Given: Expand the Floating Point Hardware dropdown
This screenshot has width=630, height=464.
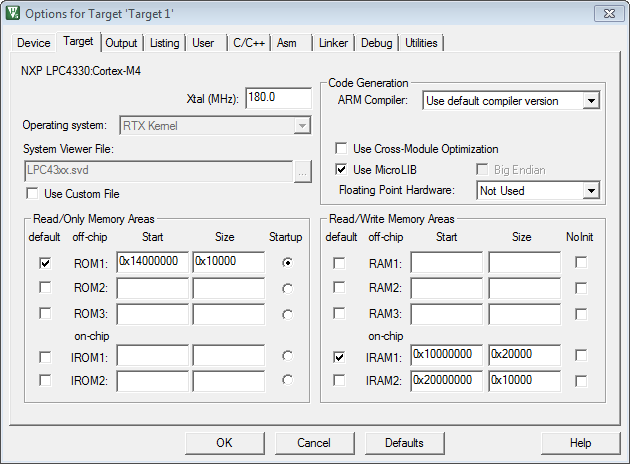Looking at the screenshot, I should click(590, 190).
